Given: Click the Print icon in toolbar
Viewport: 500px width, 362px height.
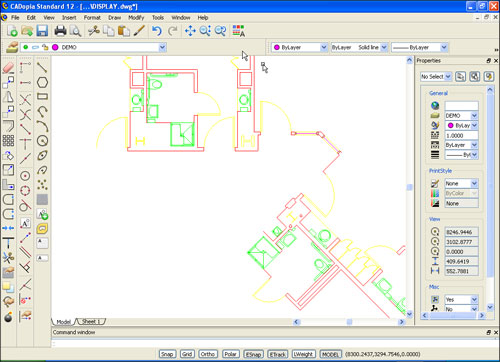Looking at the screenshot, I should pos(60,31).
